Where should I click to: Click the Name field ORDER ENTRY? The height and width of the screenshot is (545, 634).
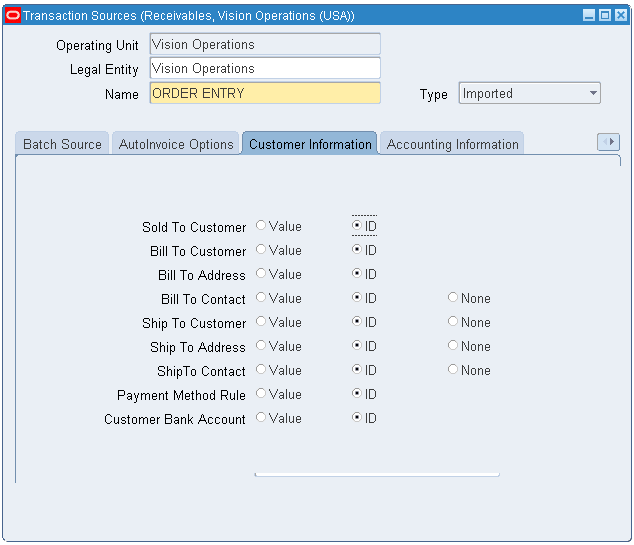[264, 93]
